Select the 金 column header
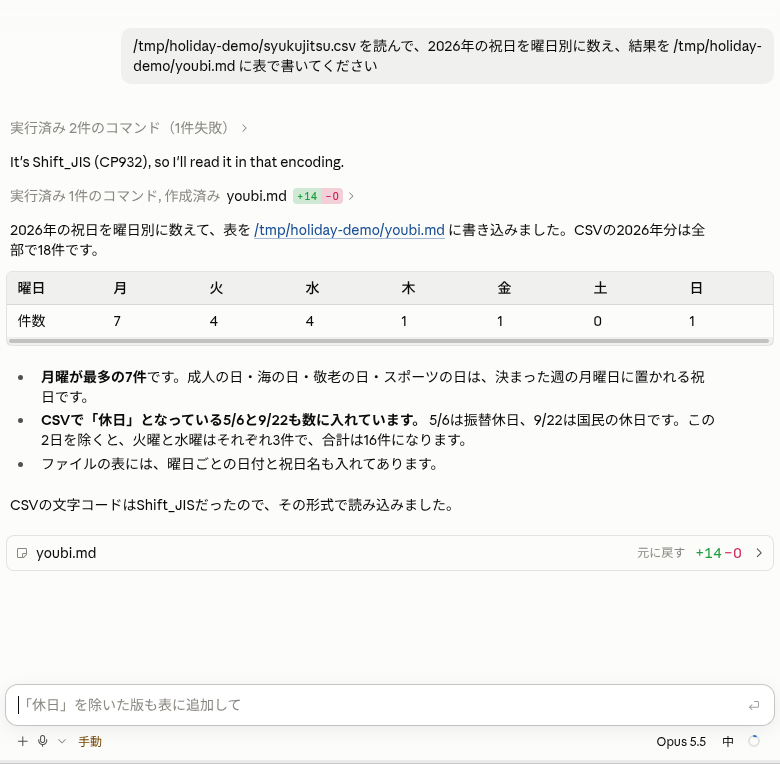This screenshot has width=780, height=764. [504, 288]
